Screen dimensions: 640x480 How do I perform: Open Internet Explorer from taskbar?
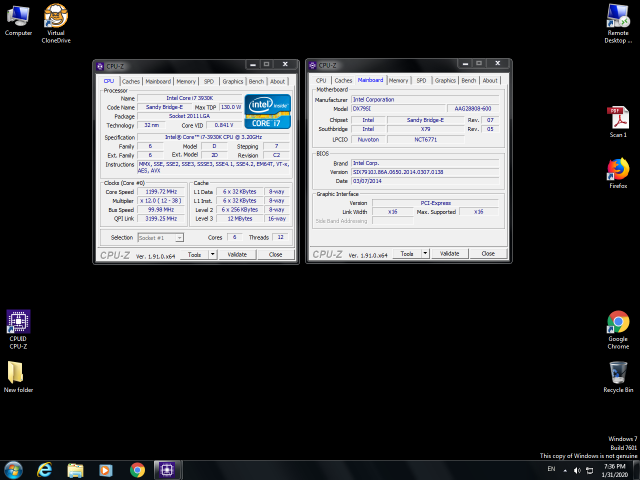[44, 470]
